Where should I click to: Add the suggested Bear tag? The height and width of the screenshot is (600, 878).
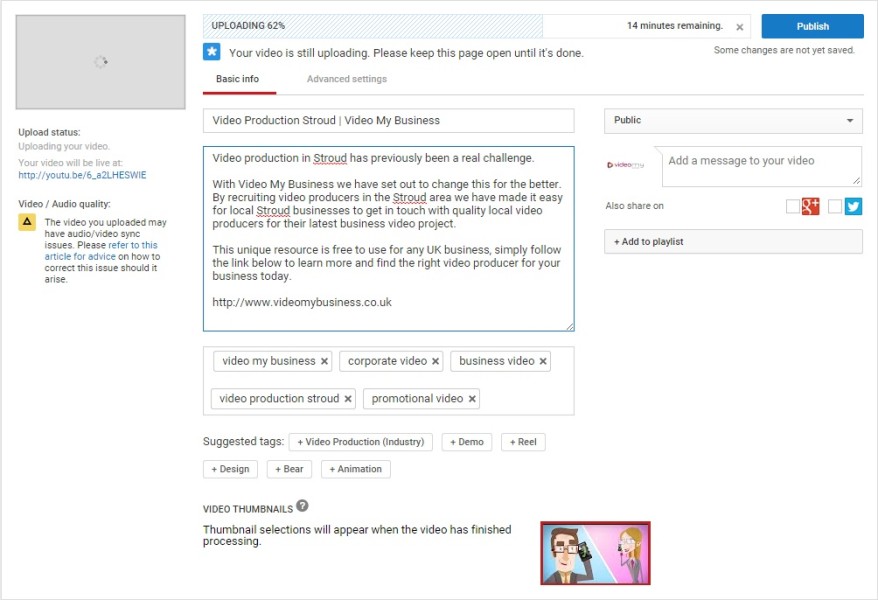click(289, 469)
